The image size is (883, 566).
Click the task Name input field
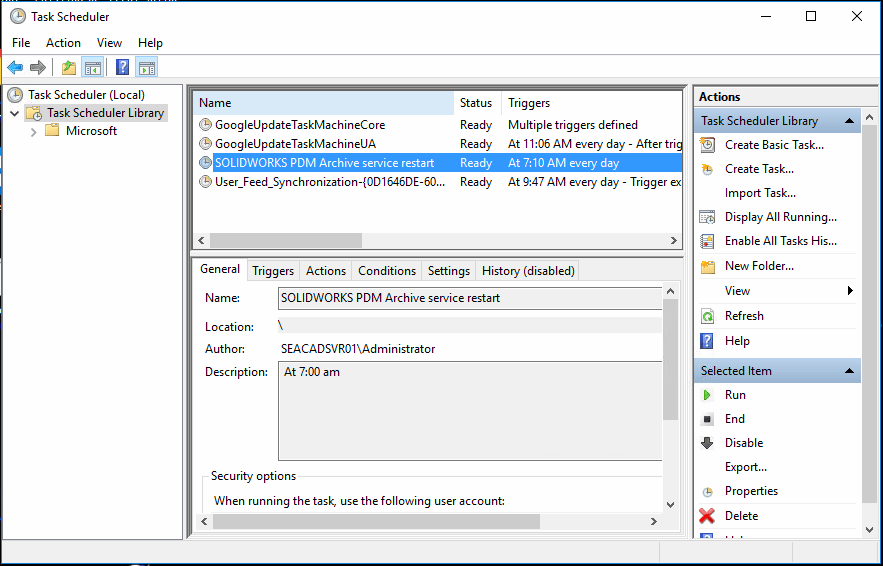[x=470, y=298]
